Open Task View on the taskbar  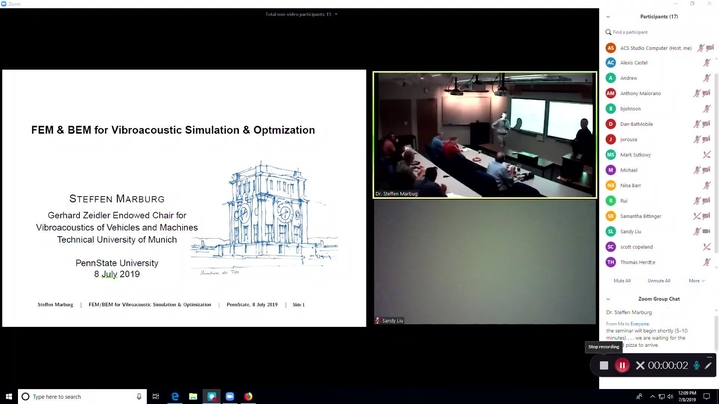coord(156,397)
